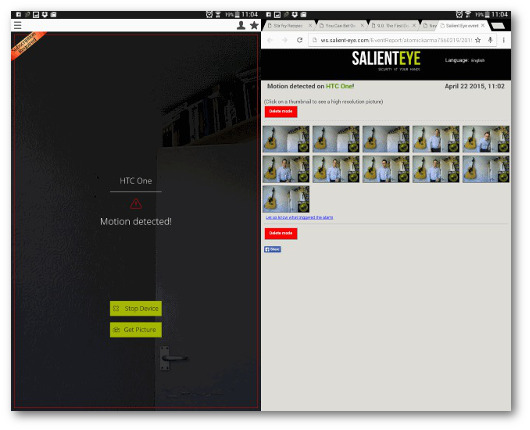The width and height of the screenshot is (530, 430).
Task: Click the top red Delete mode button
Action: pyautogui.click(x=281, y=112)
